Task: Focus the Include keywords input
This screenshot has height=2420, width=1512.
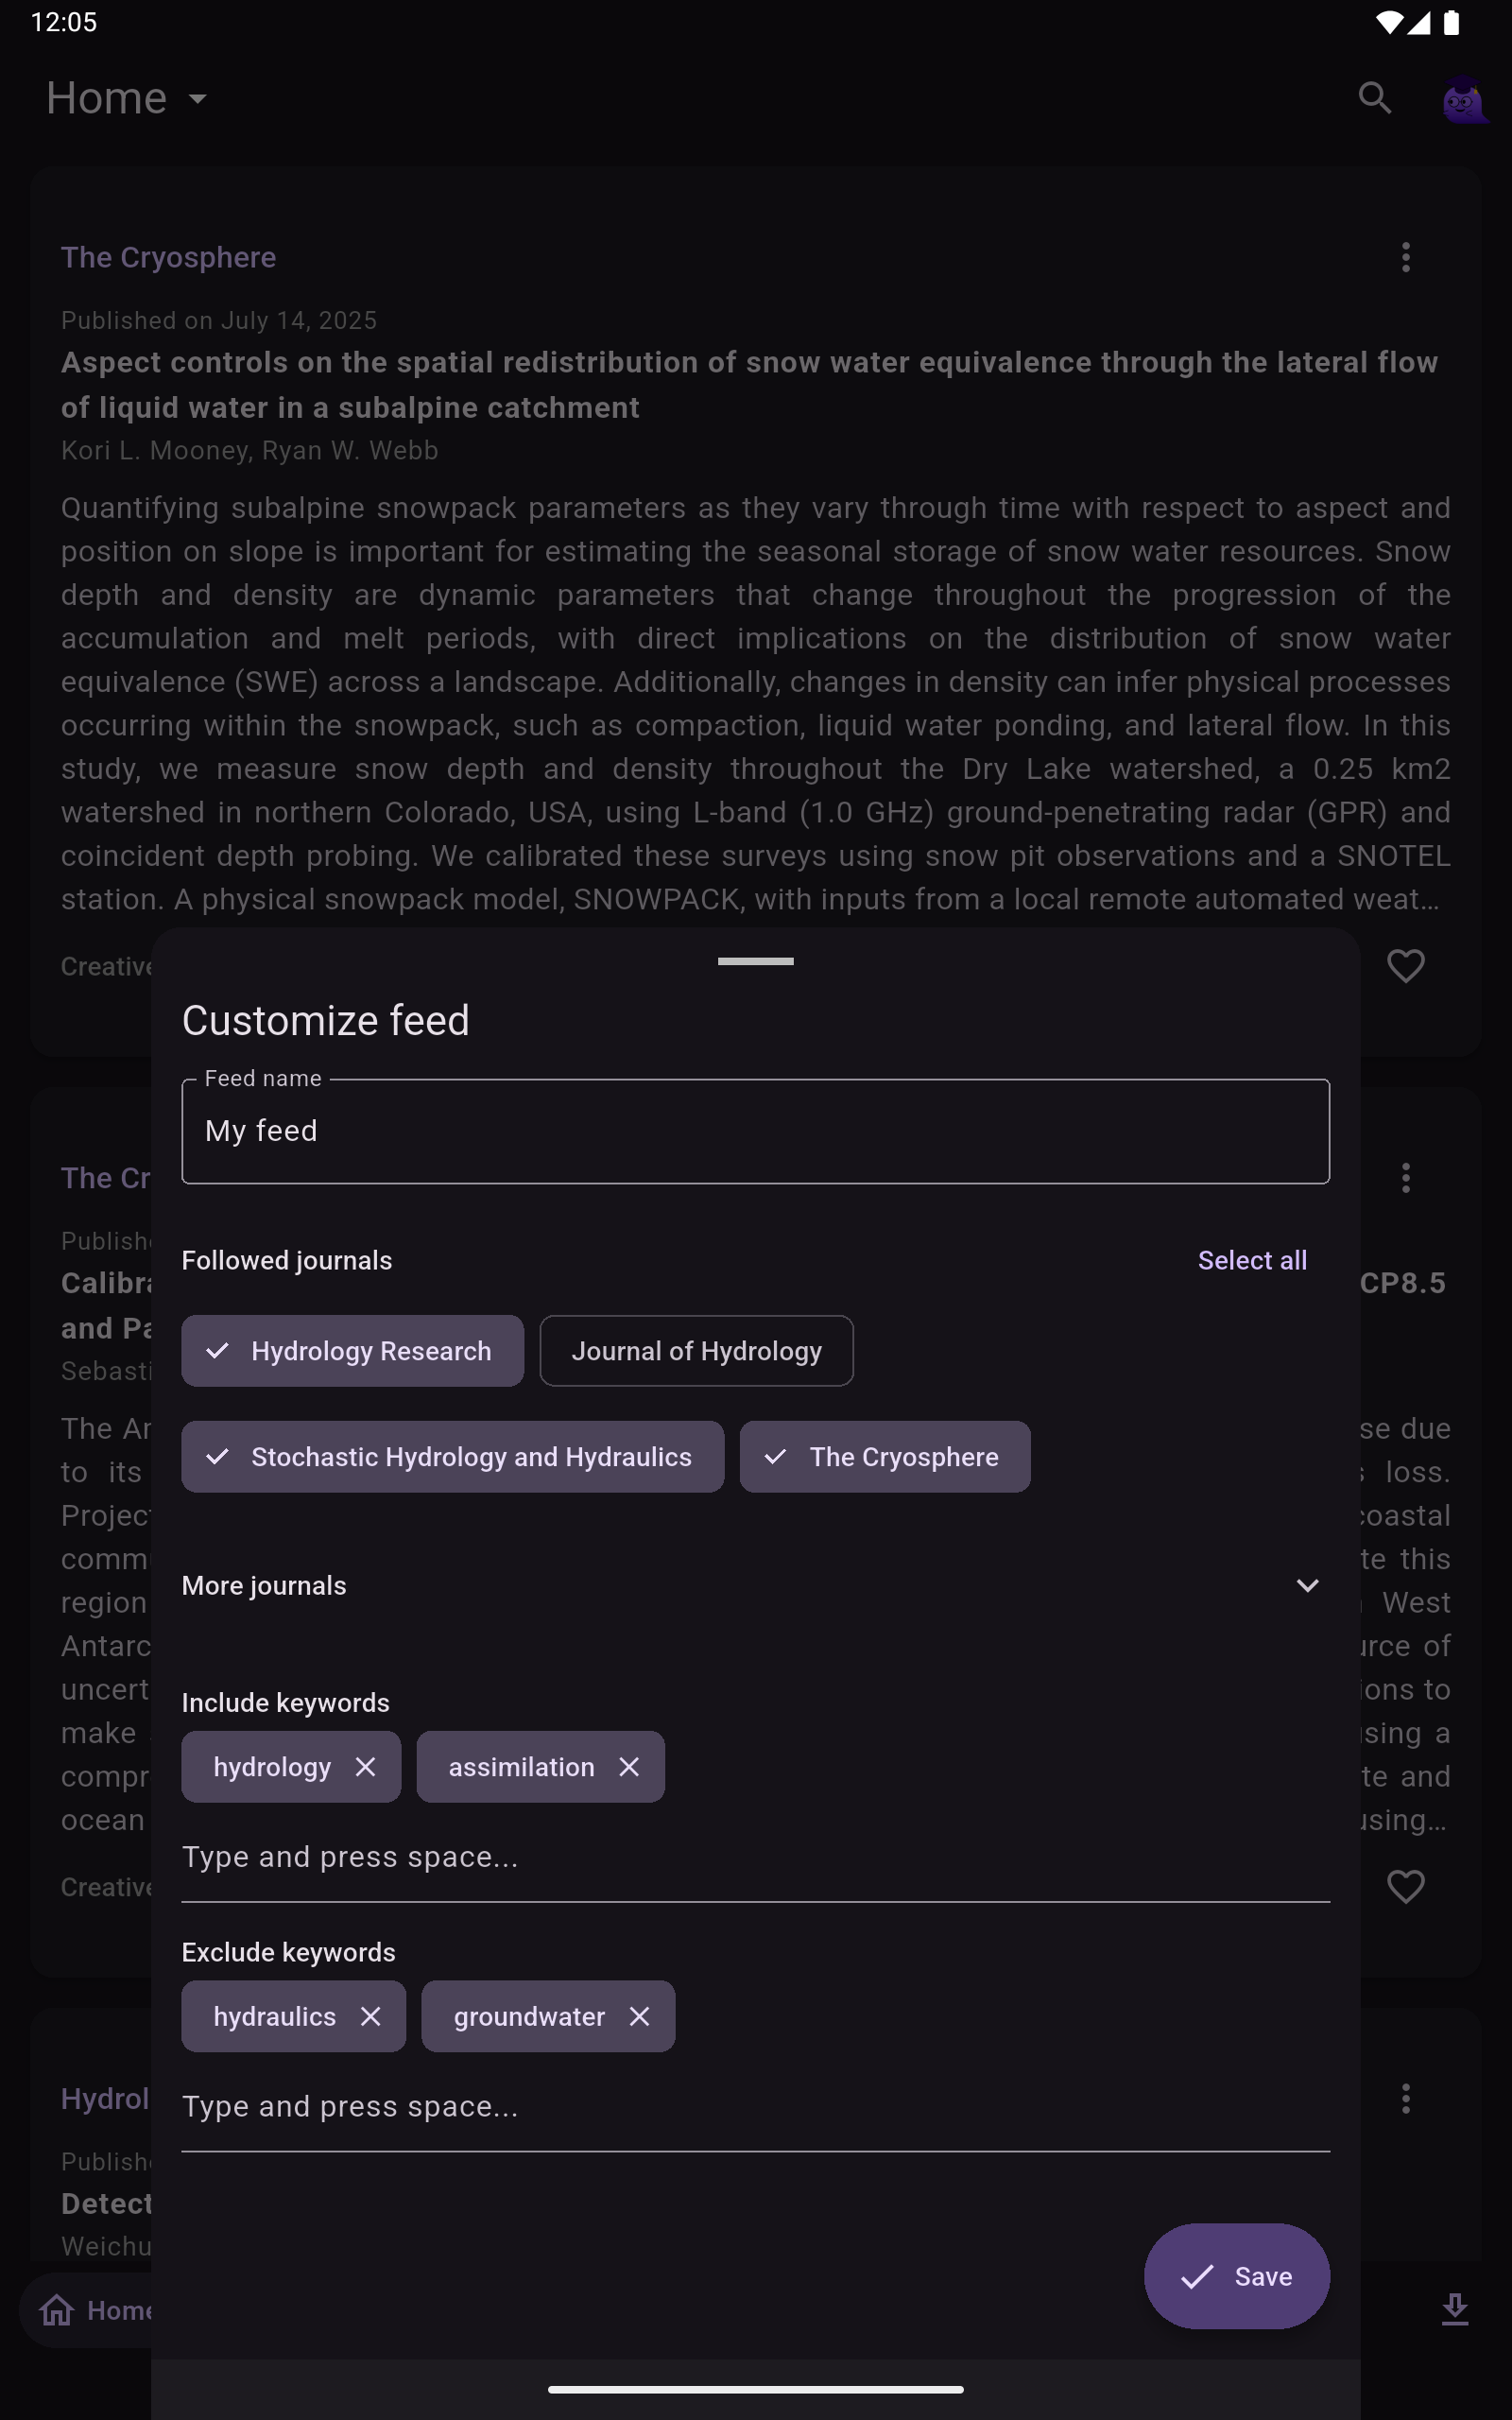Action: [755, 1857]
